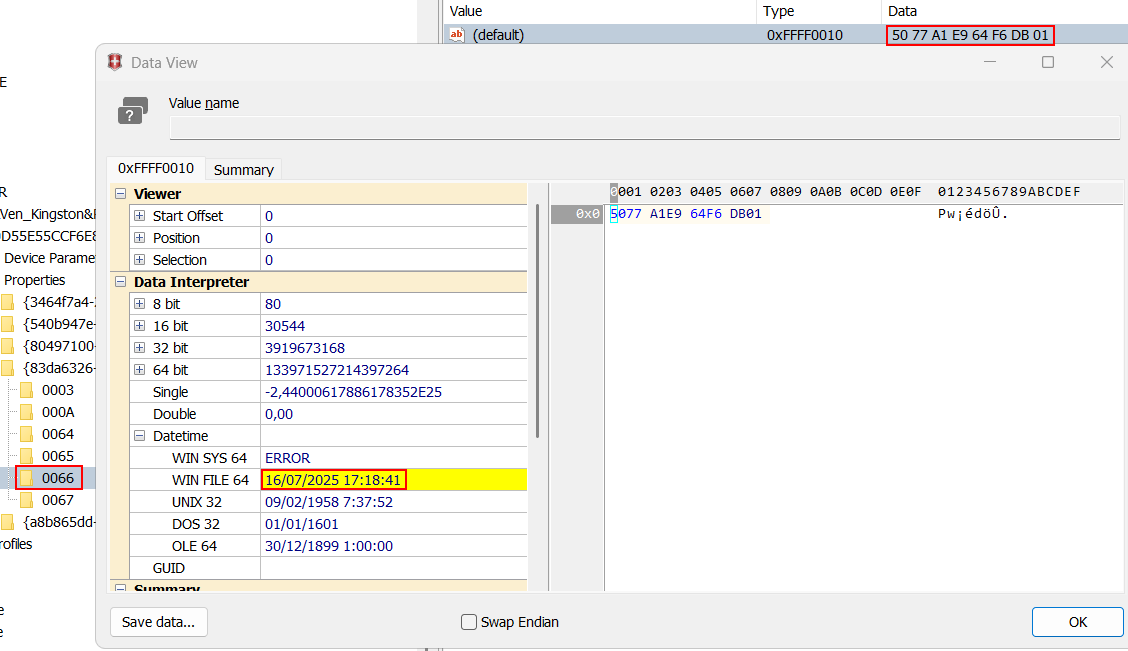Select the 0xFFFF0010 tab
Image resolution: width=1128 pixels, height=651 pixels.
coord(156,168)
